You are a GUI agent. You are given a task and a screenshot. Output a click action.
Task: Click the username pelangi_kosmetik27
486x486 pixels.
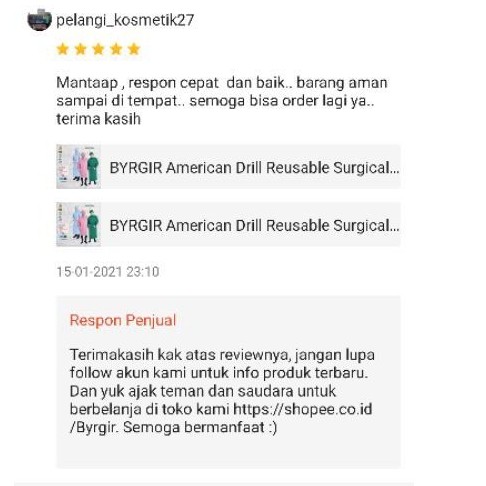coord(125,20)
